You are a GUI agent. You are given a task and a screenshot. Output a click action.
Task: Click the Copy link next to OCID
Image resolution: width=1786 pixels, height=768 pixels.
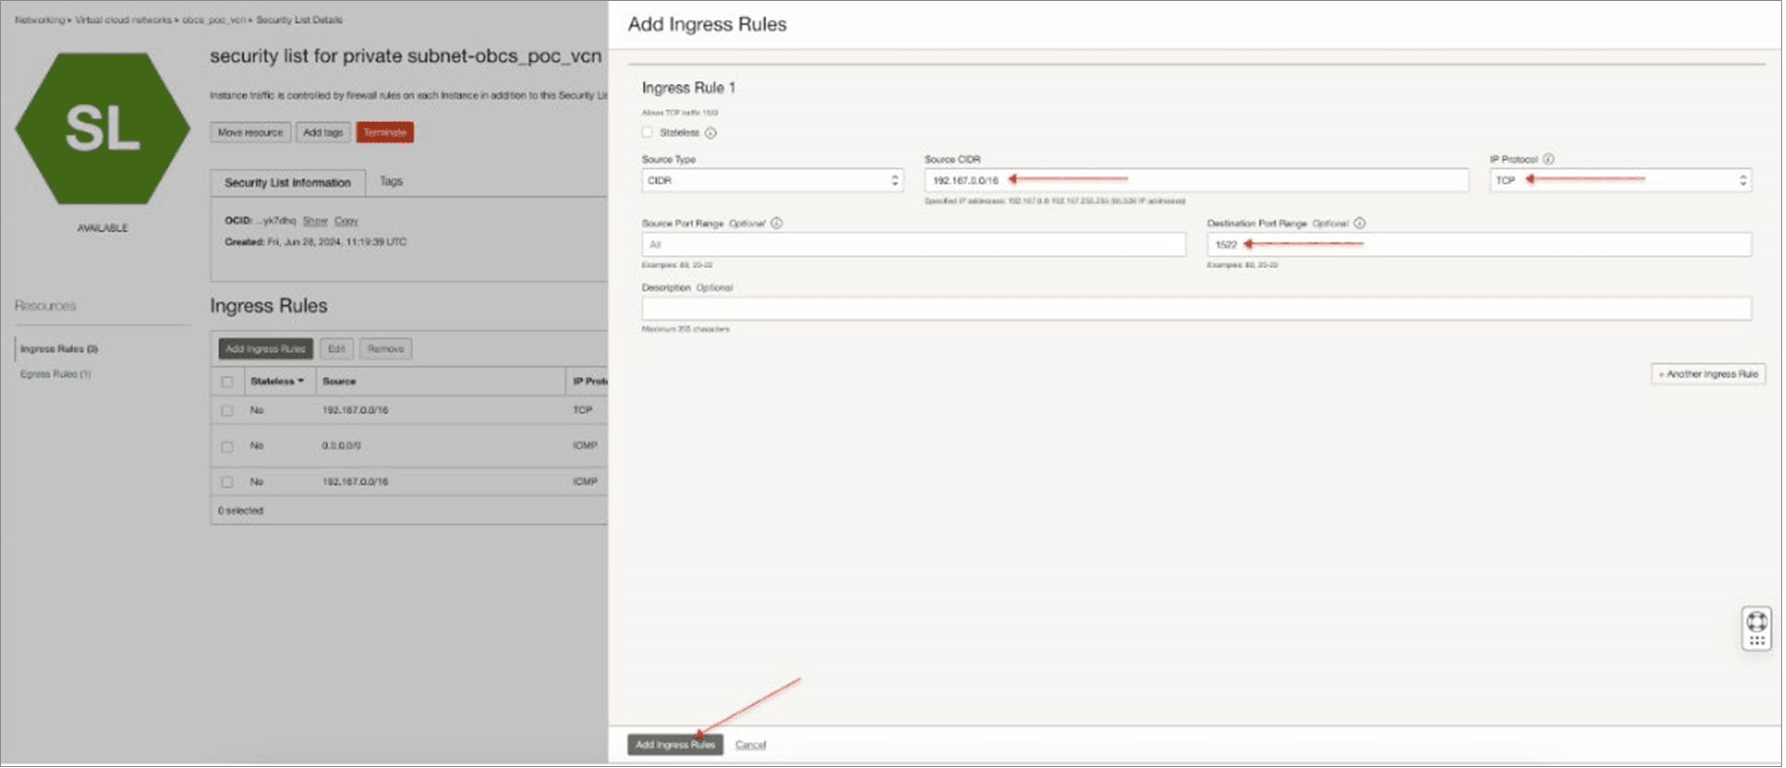[x=346, y=221]
